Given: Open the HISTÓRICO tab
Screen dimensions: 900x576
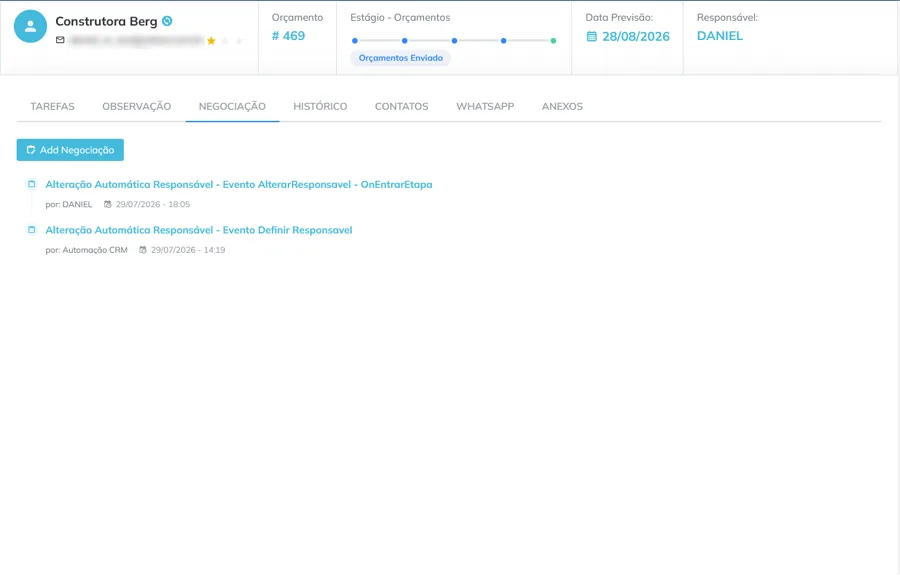Looking at the screenshot, I should [320, 106].
